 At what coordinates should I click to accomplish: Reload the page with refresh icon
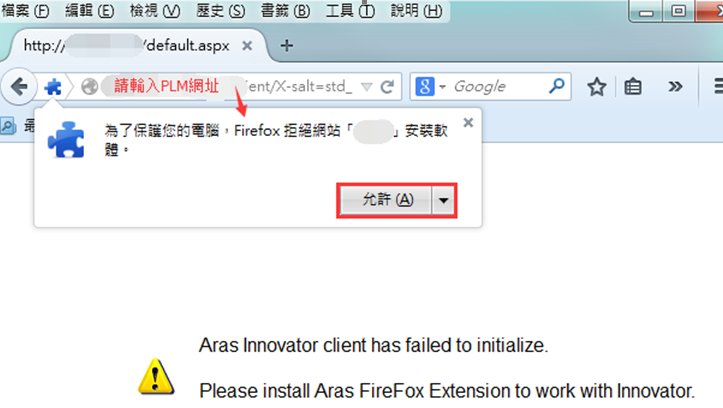(x=387, y=87)
